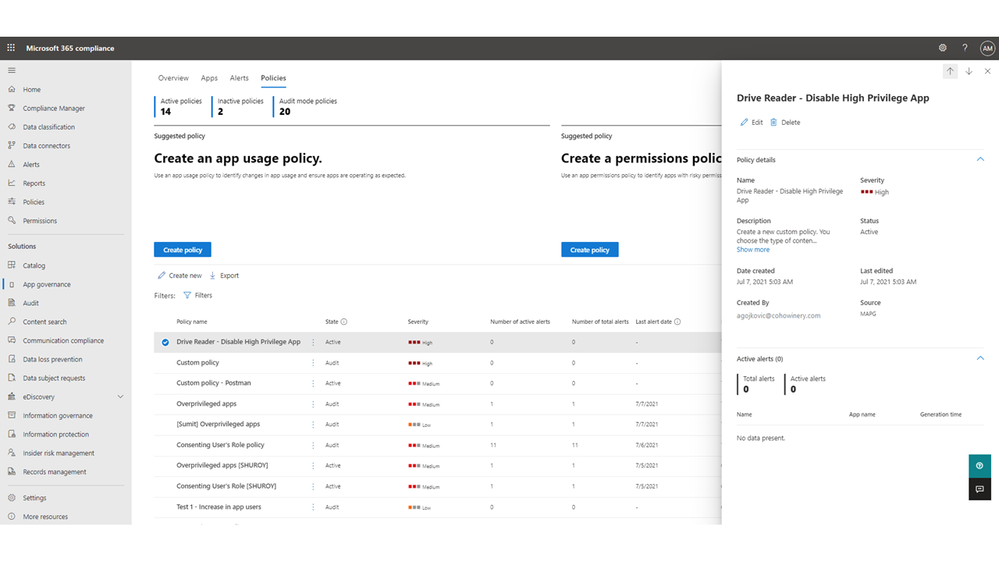Go to previous item with up arrow
Screen dimensions: 999x562
950,71
